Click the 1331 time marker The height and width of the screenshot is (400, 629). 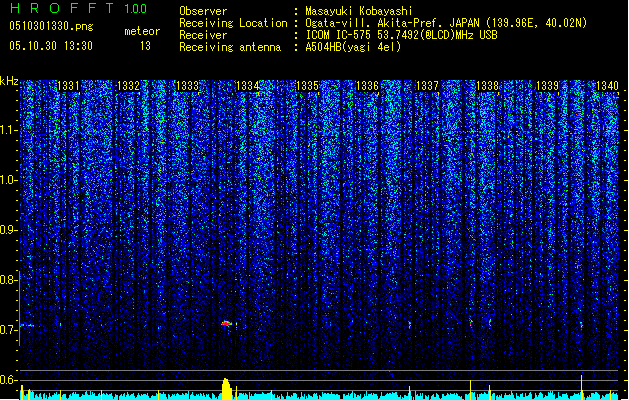[68, 86]
